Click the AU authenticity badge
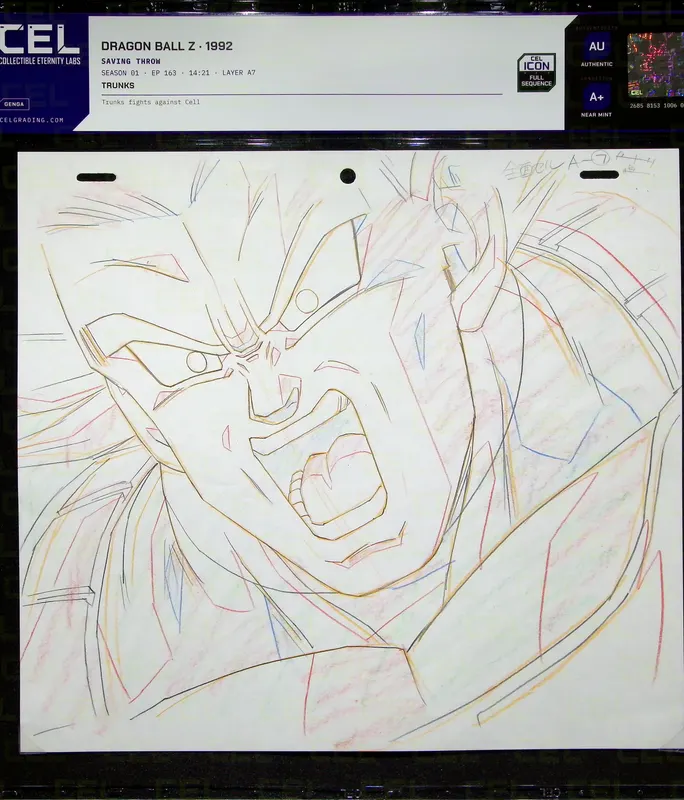 coord(596,46)
